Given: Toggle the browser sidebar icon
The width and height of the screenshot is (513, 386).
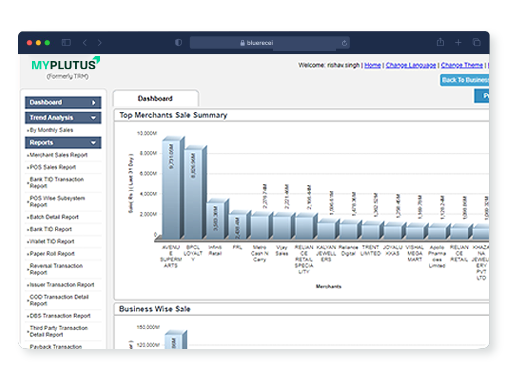Looking at the screenshot, I should [x=66, y=43].
